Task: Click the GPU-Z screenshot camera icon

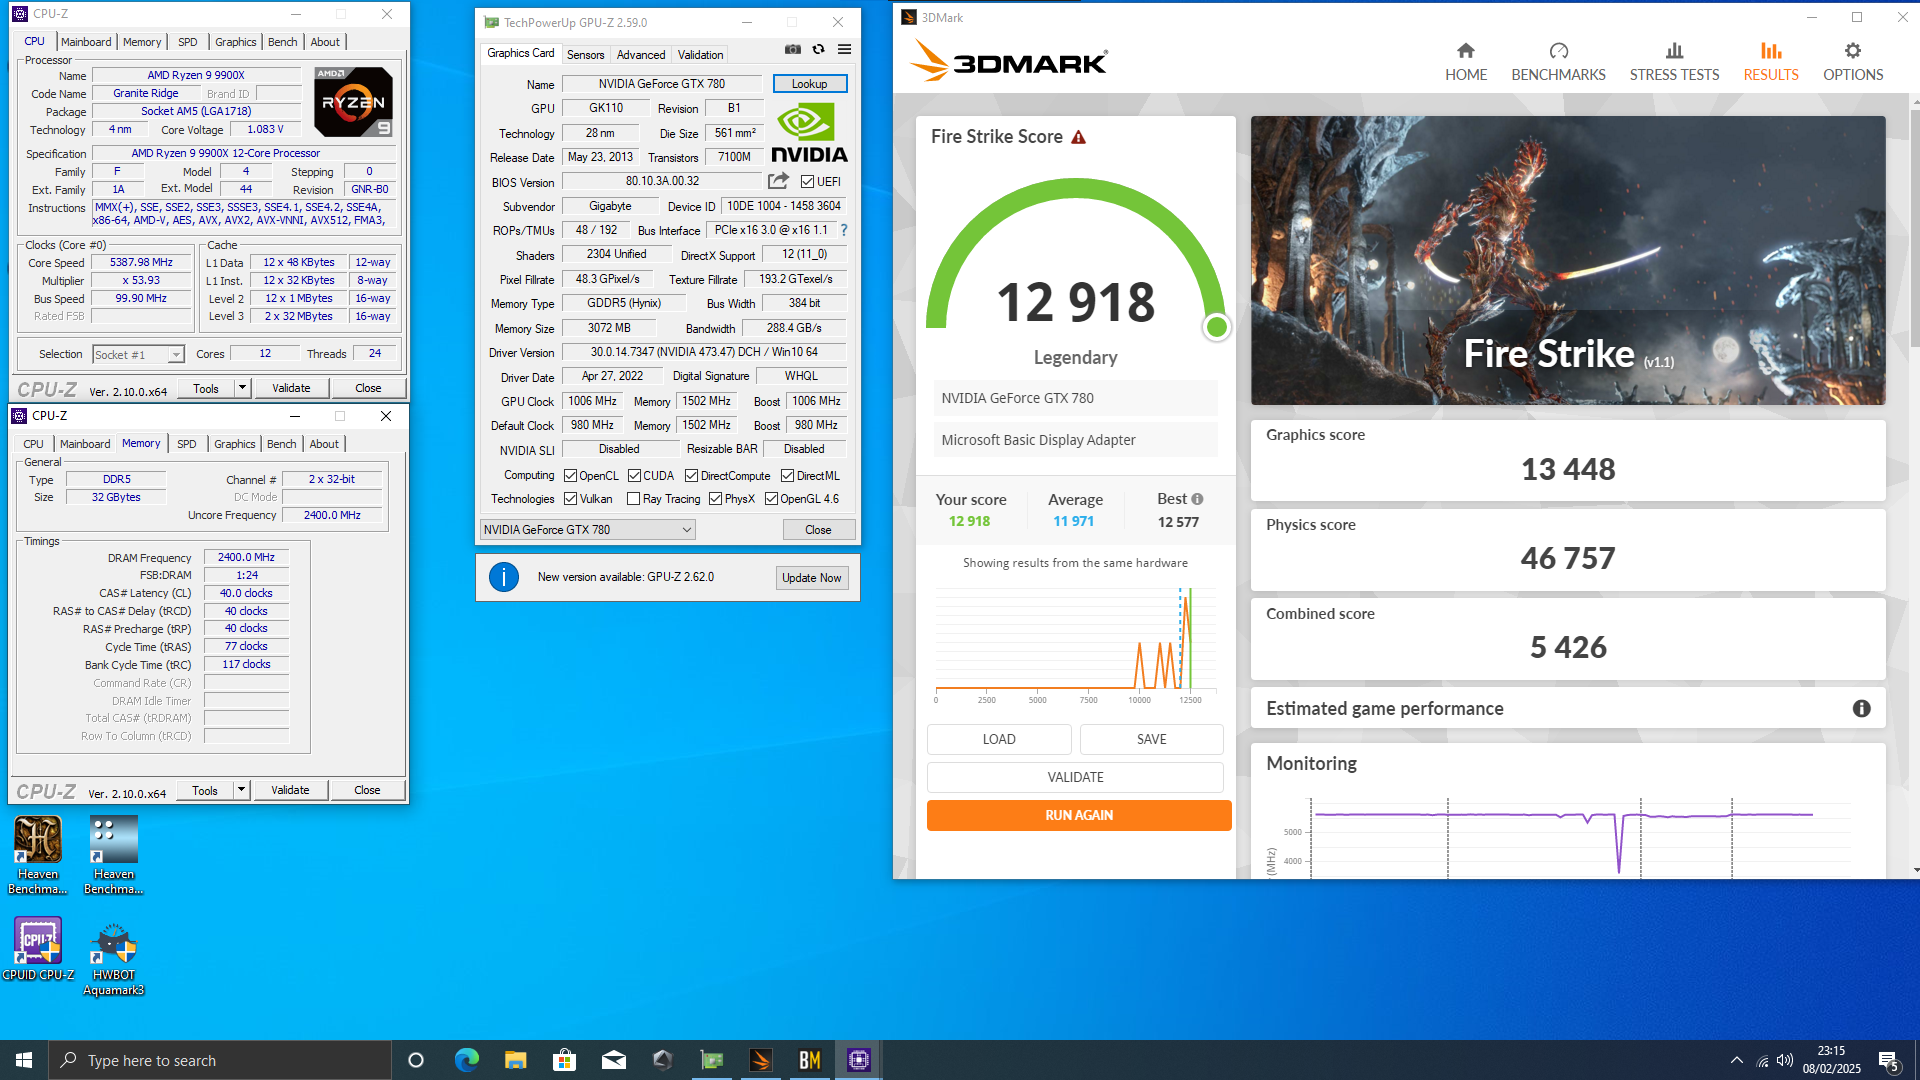Action: pyautogui.click(x=793, y=49)
